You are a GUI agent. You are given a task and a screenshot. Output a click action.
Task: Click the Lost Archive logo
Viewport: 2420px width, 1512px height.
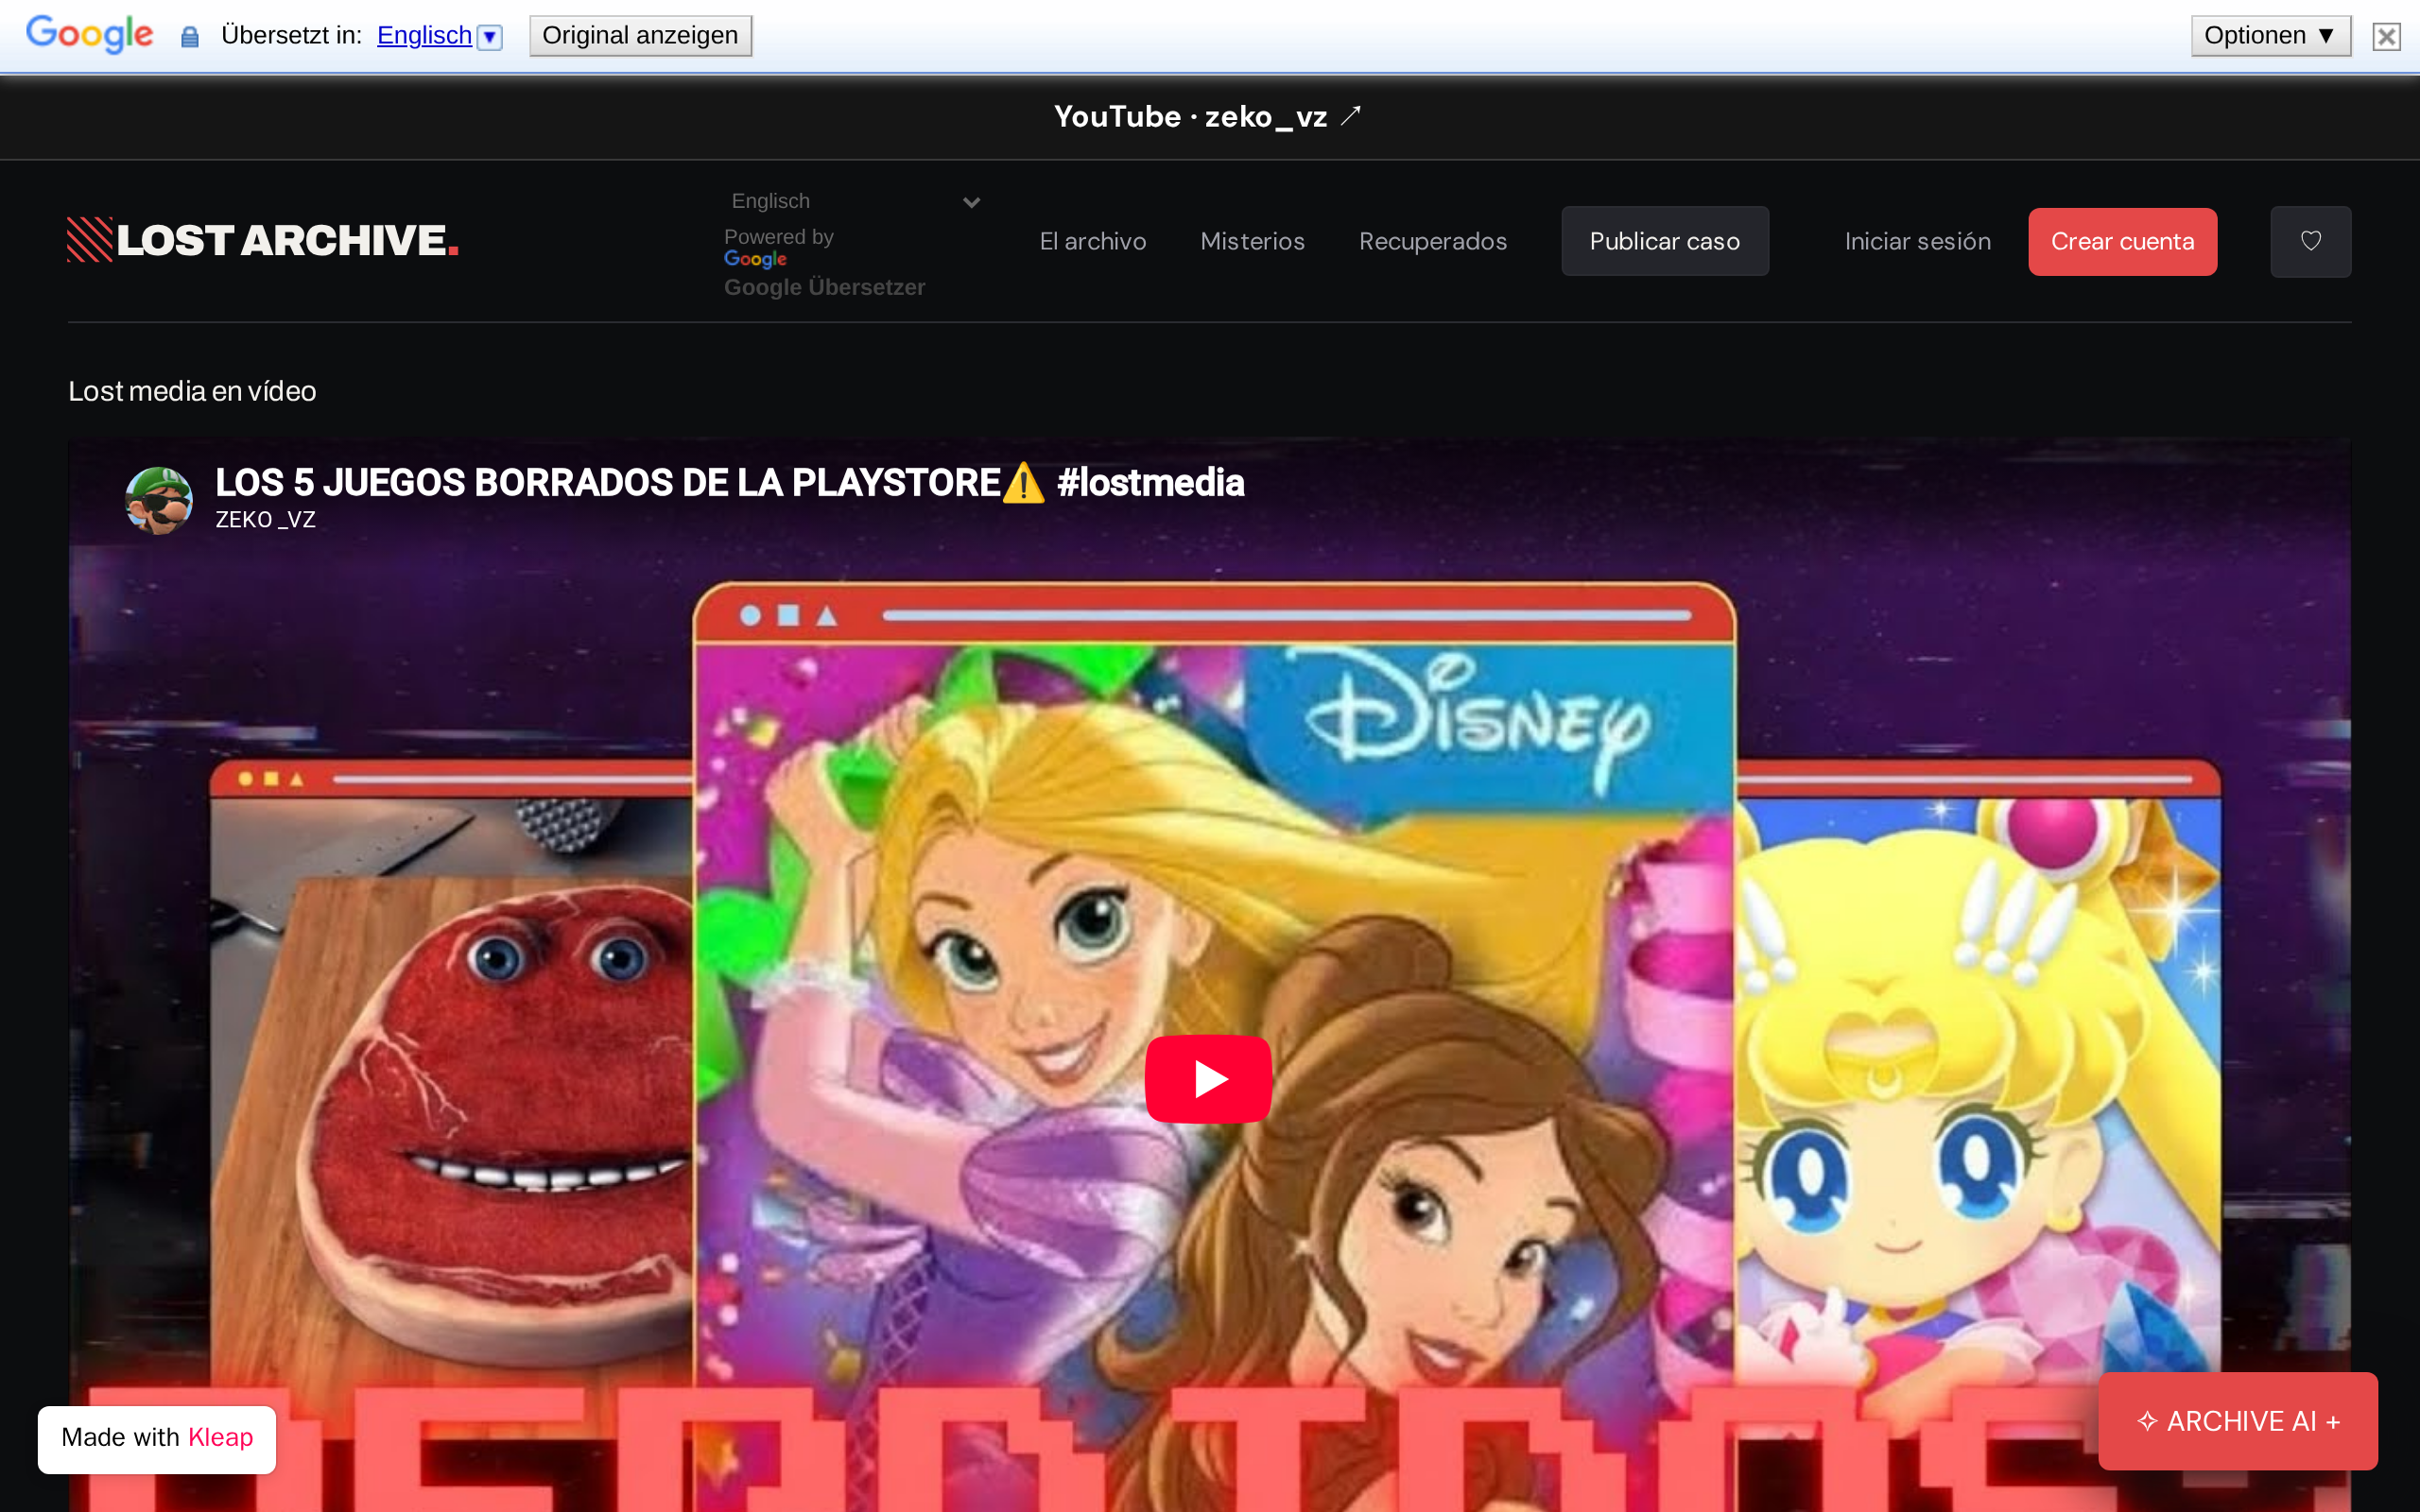click(263, 240)
